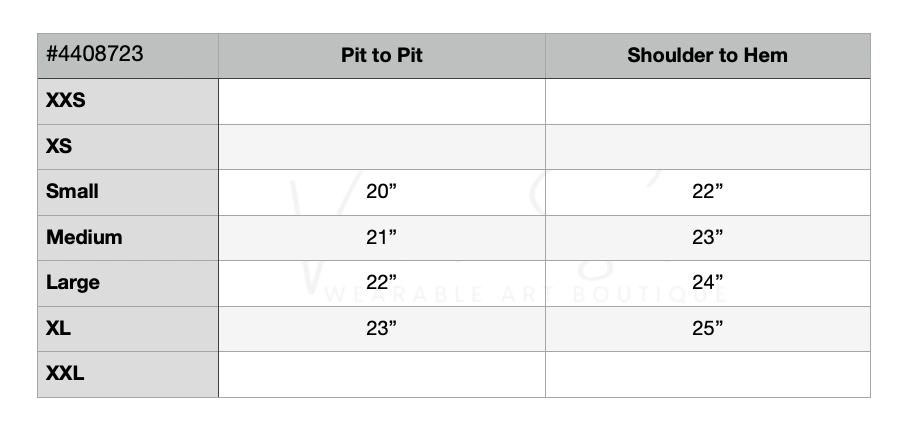
Task: Click the empty XXS Pit to Pit cell
Action: coord(381,101)
